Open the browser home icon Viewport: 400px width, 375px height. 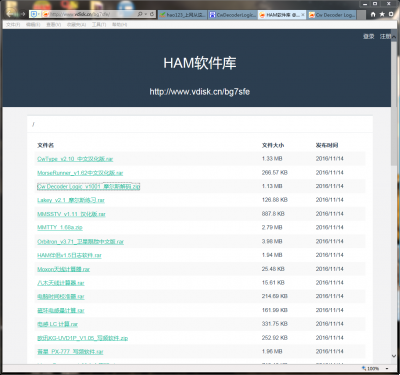click(x=373, y=14)
